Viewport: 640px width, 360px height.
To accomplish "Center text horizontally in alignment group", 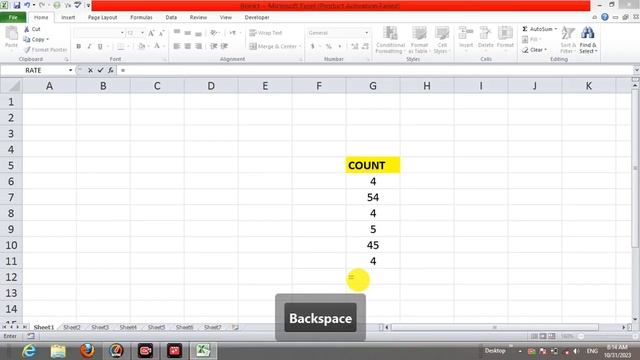I will (187, 46).
